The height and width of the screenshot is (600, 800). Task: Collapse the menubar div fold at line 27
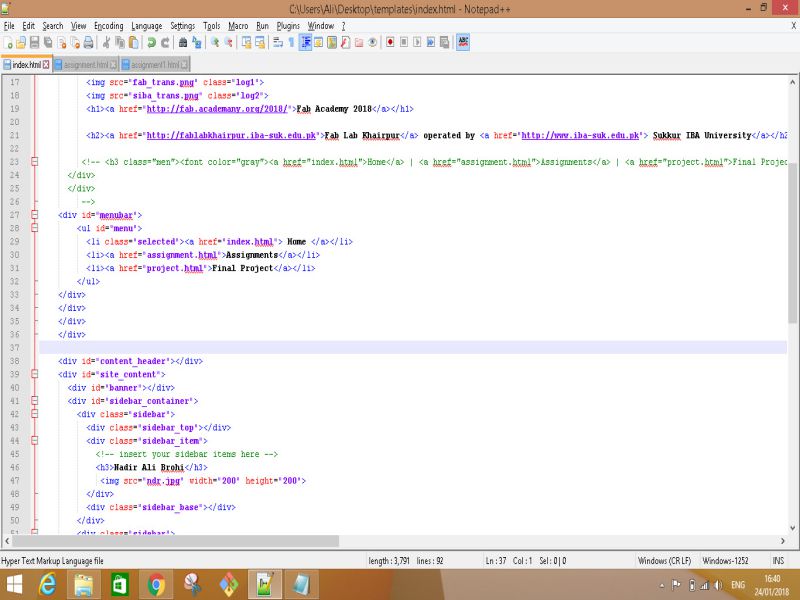34,215
